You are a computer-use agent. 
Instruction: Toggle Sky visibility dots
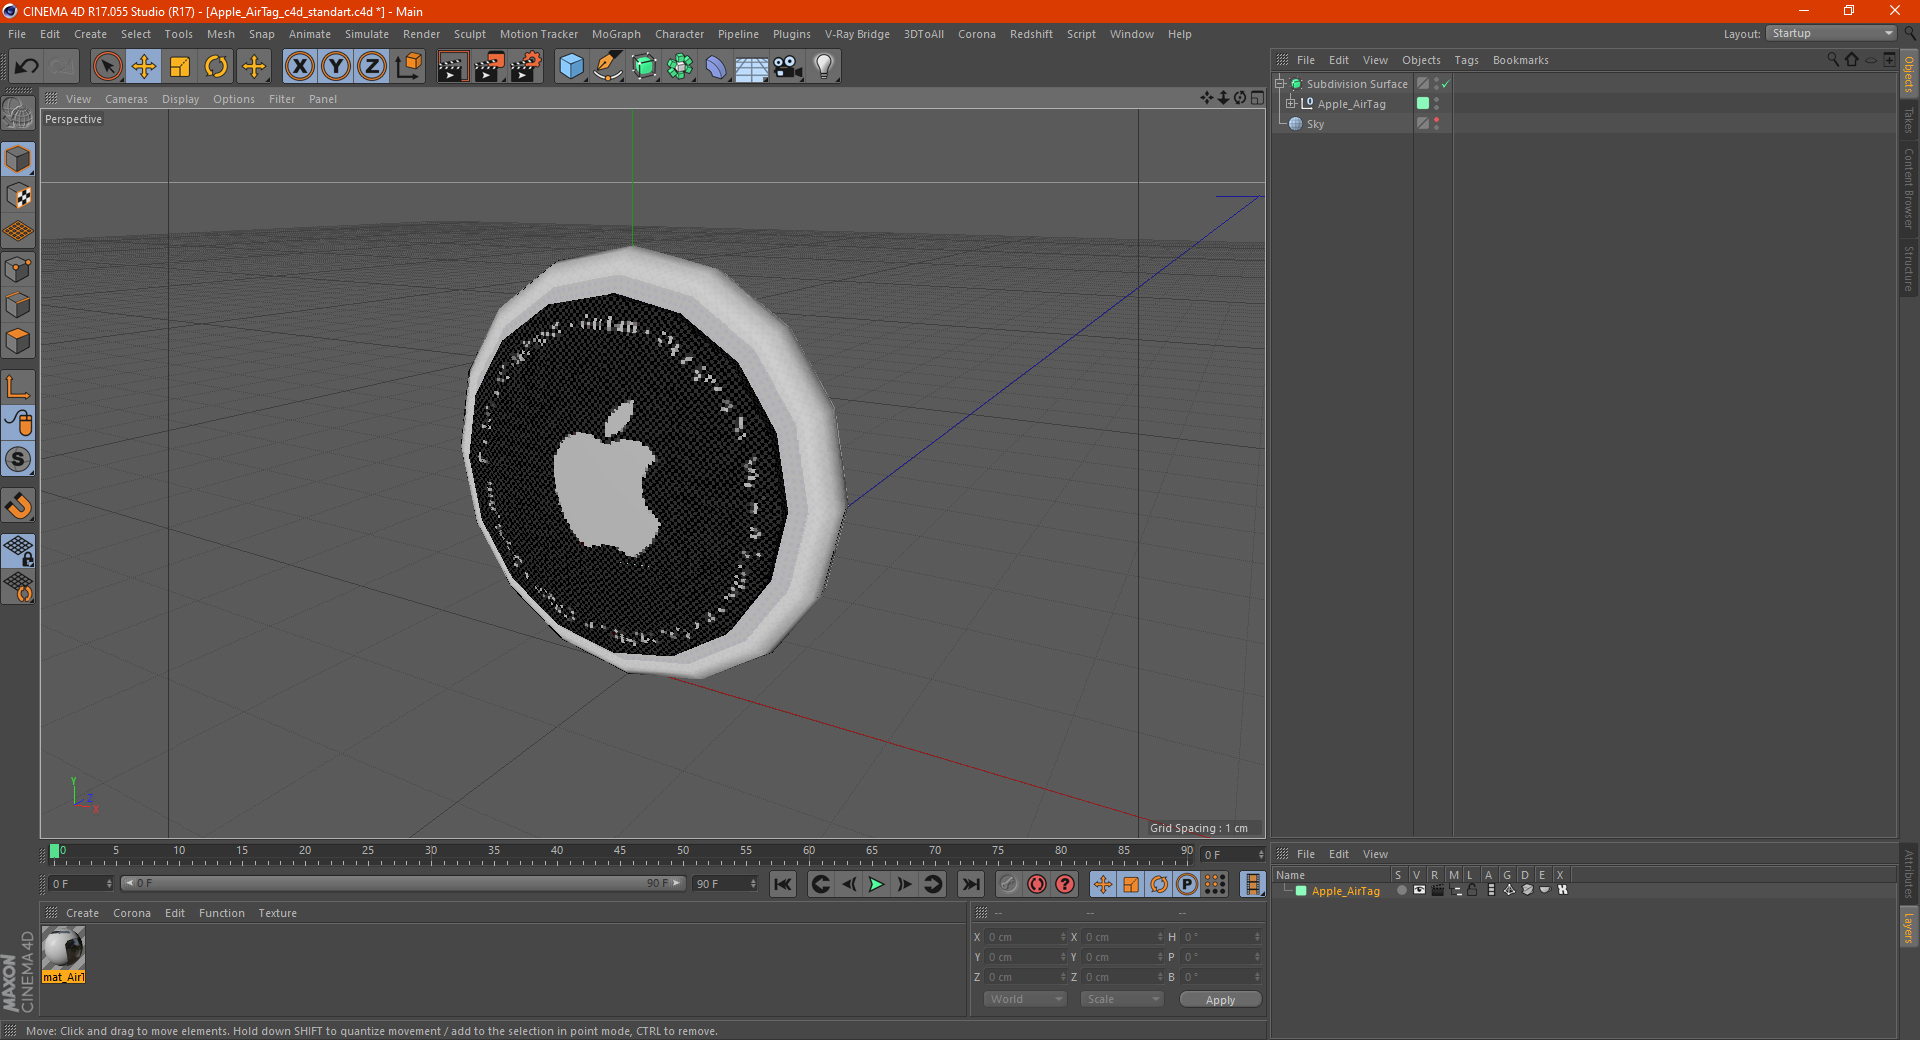pyautogui.click(x=1437, y=123)
